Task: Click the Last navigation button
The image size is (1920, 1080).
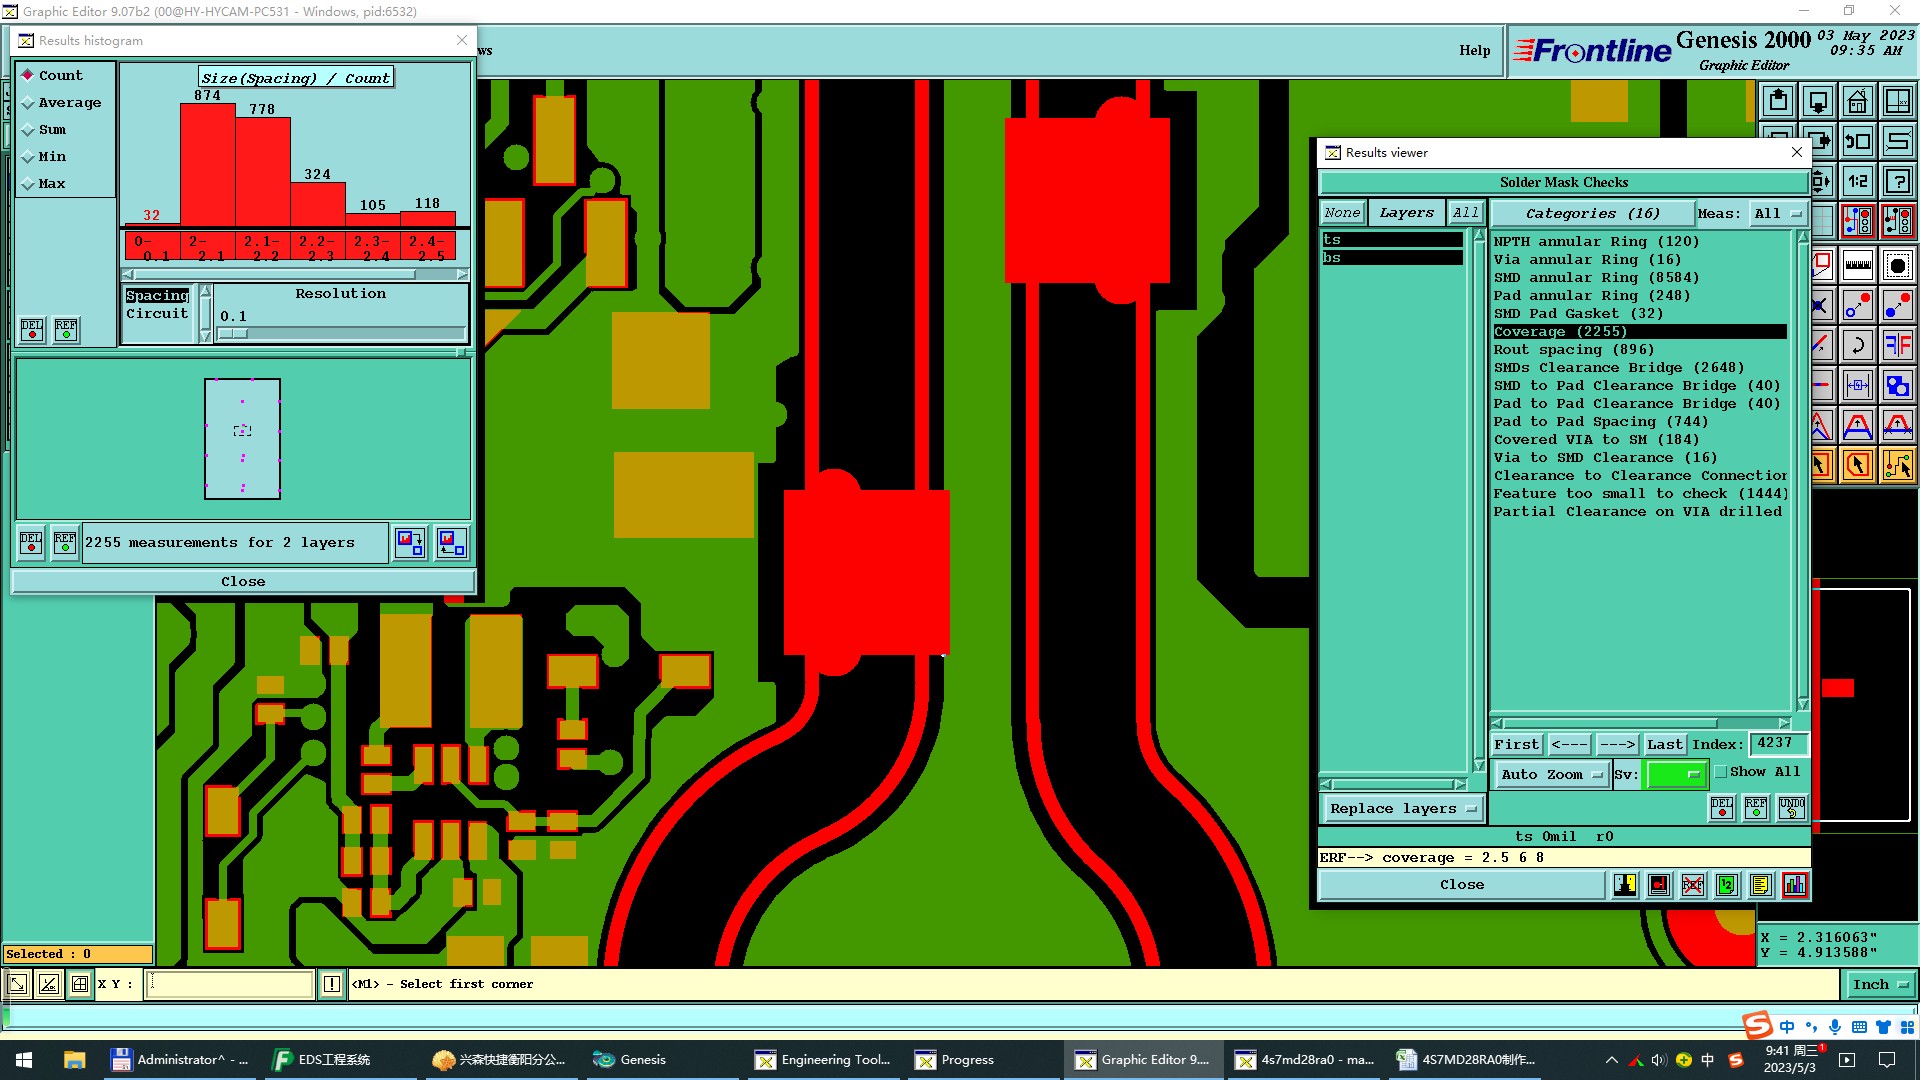Action: tap(1664, 745)
